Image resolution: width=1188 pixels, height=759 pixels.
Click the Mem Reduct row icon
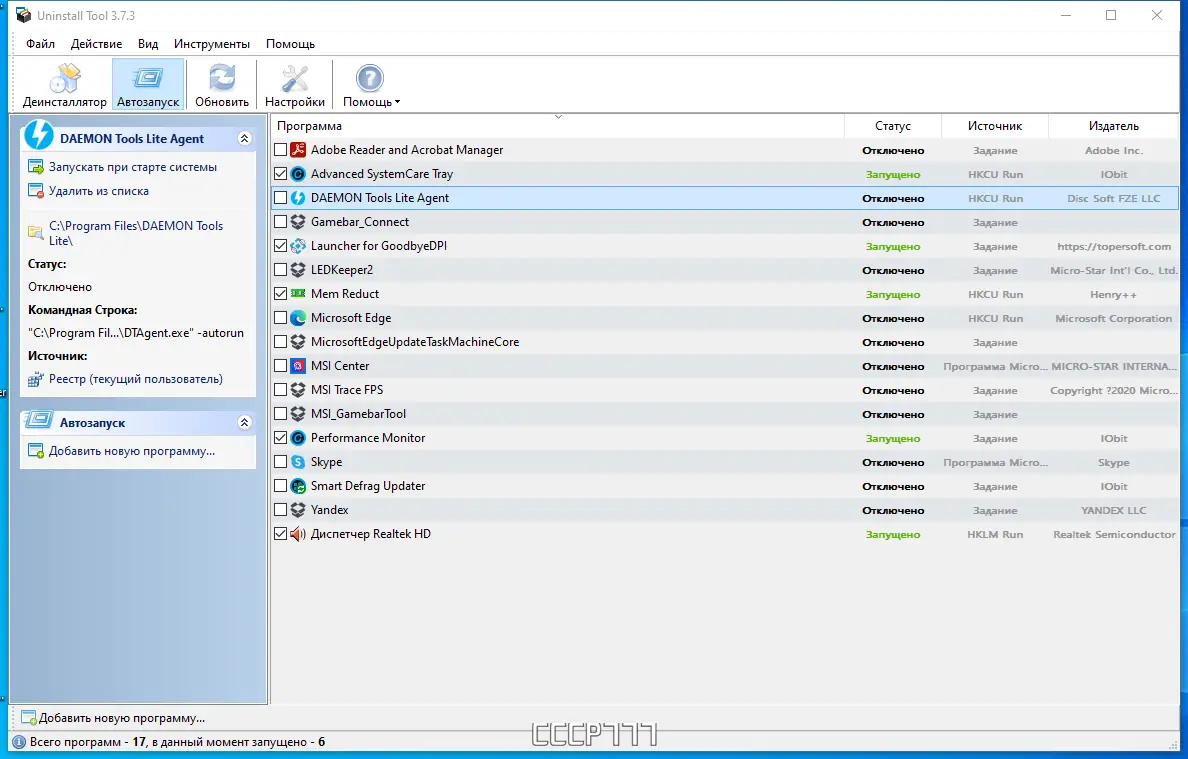(x=298, y=294)
